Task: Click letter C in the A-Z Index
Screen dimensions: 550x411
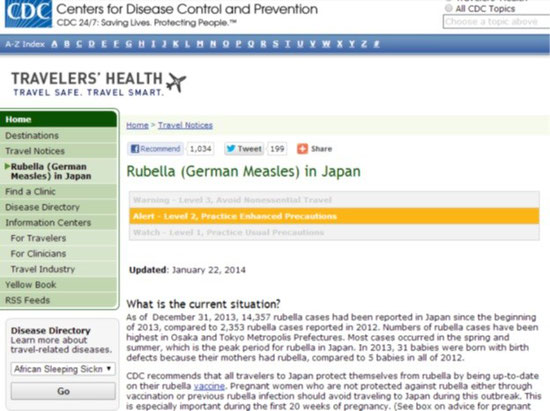Action: [x=79, y=44]
